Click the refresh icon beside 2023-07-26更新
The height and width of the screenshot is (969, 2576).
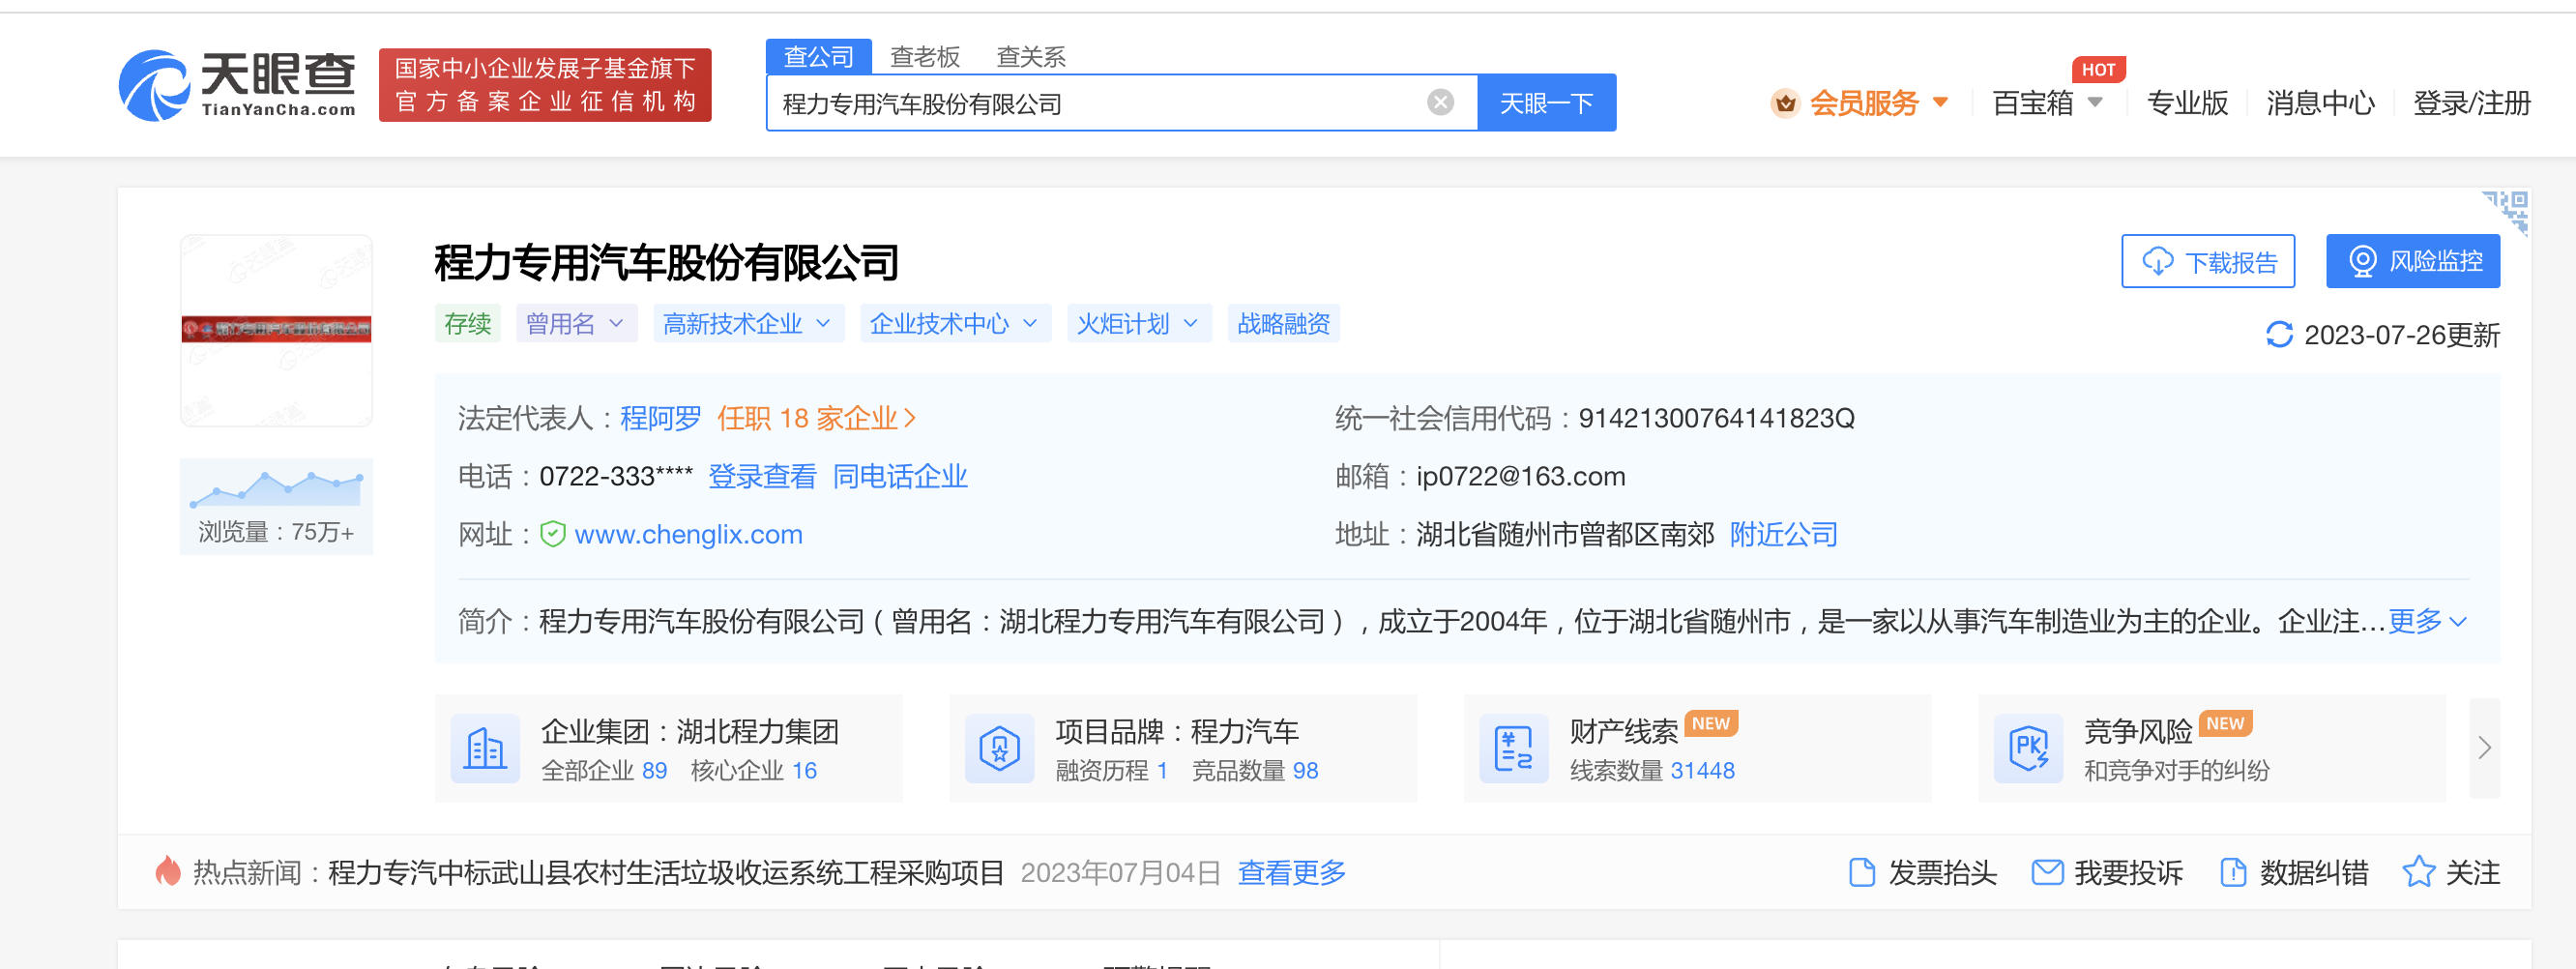[2281, 336]
